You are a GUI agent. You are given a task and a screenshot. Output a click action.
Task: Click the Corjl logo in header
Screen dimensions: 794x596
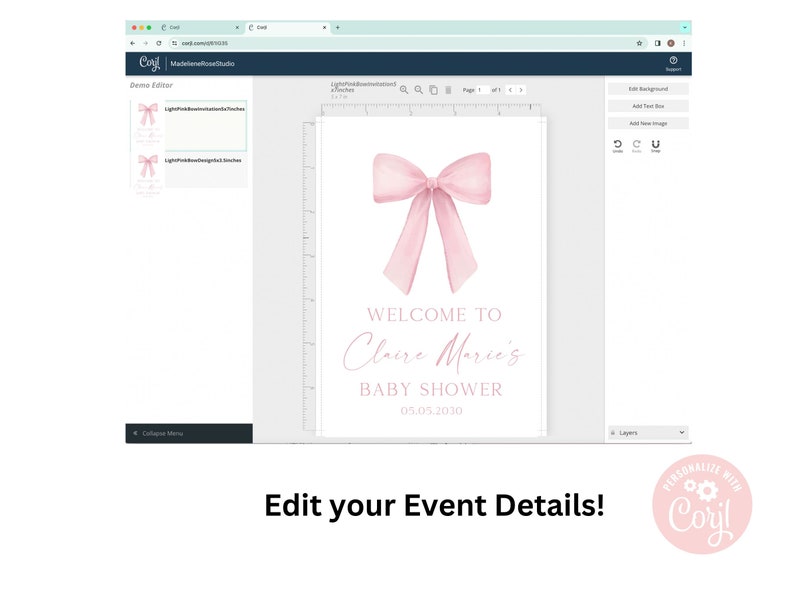(149, 63)
